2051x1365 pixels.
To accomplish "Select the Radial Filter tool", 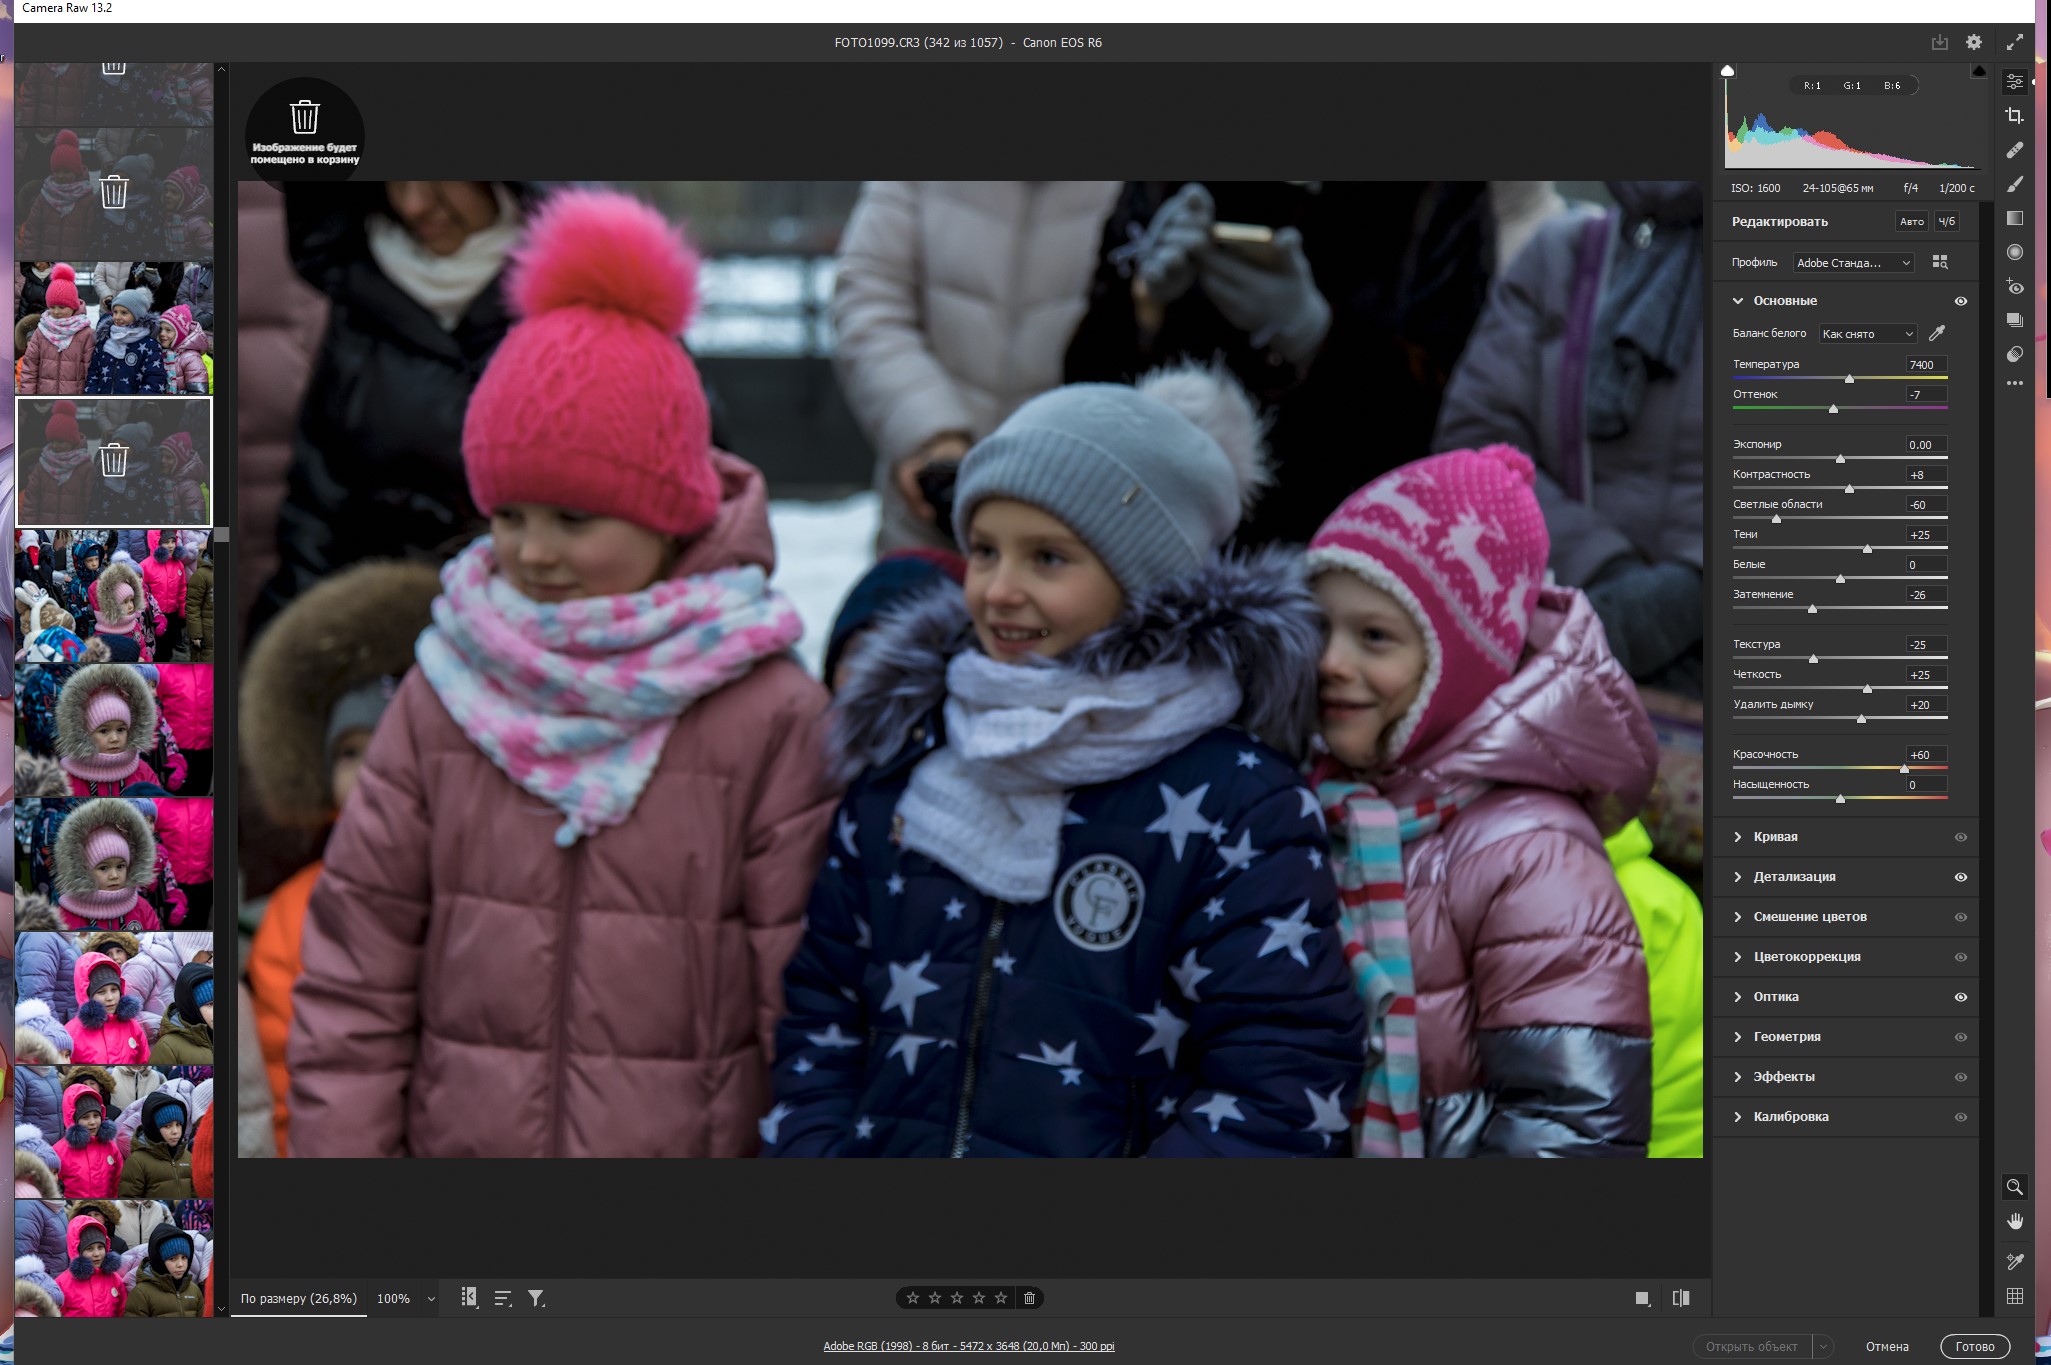I will point(2014,252).
